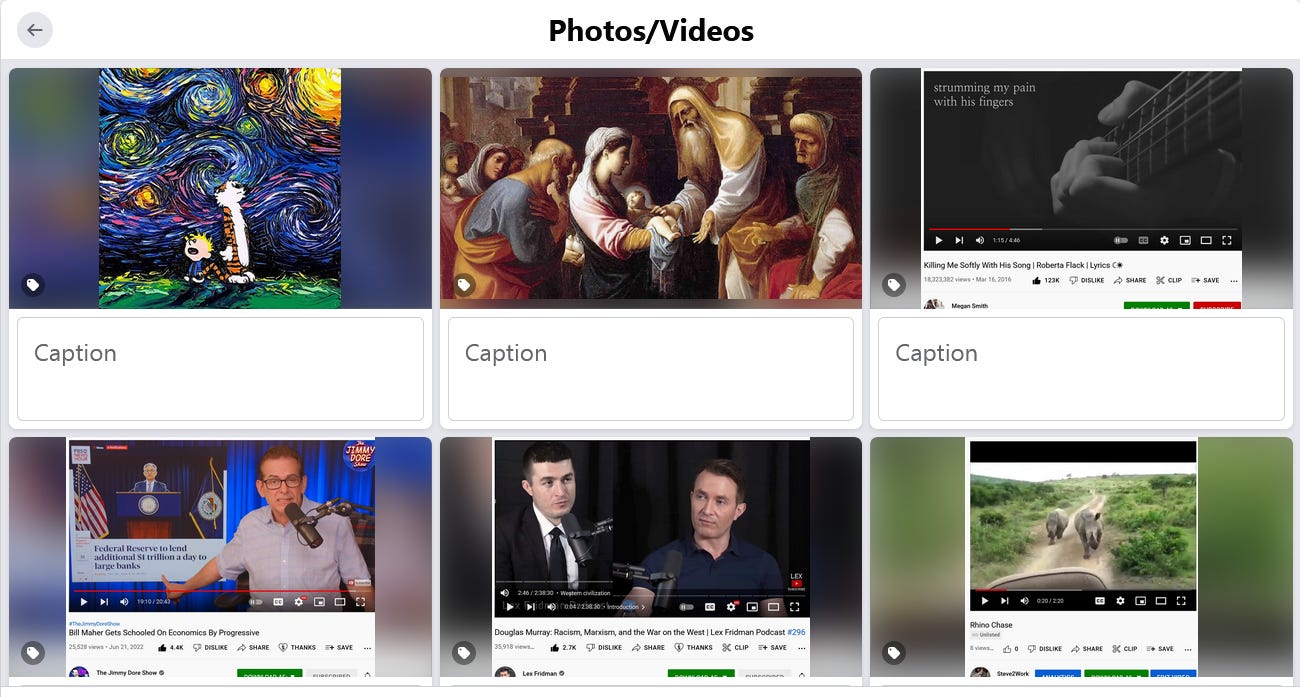Viewport: 1300px width, 697px height.
Task: Open the Douglas Murray podcast thumbnail
Action: coord(651,557)
